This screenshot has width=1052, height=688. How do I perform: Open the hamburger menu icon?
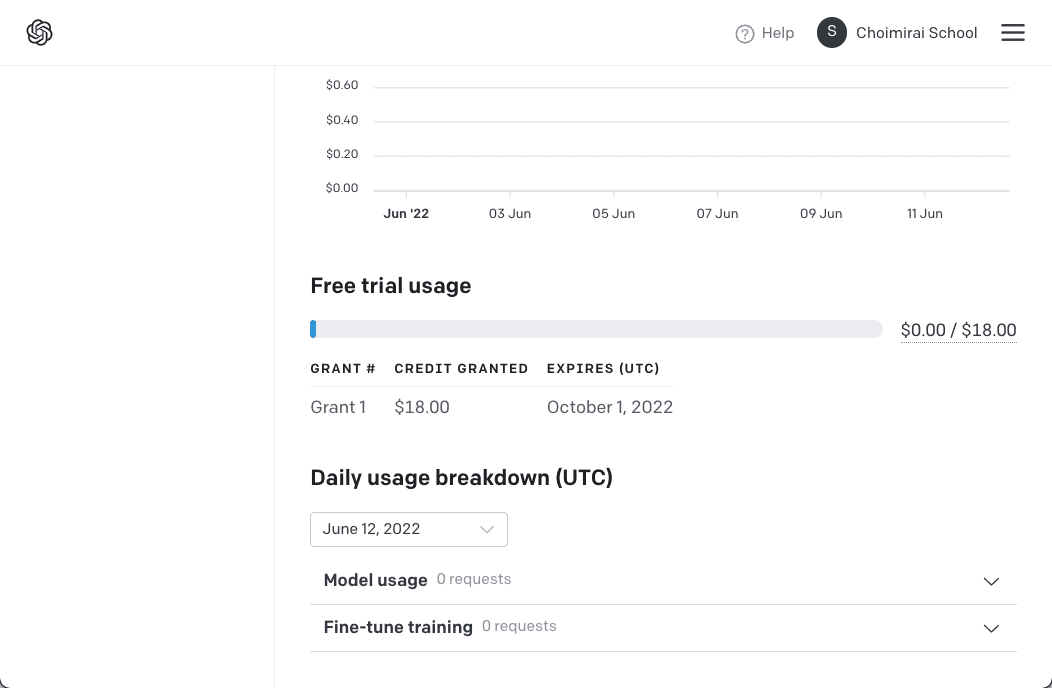(x=1013, y=33)
